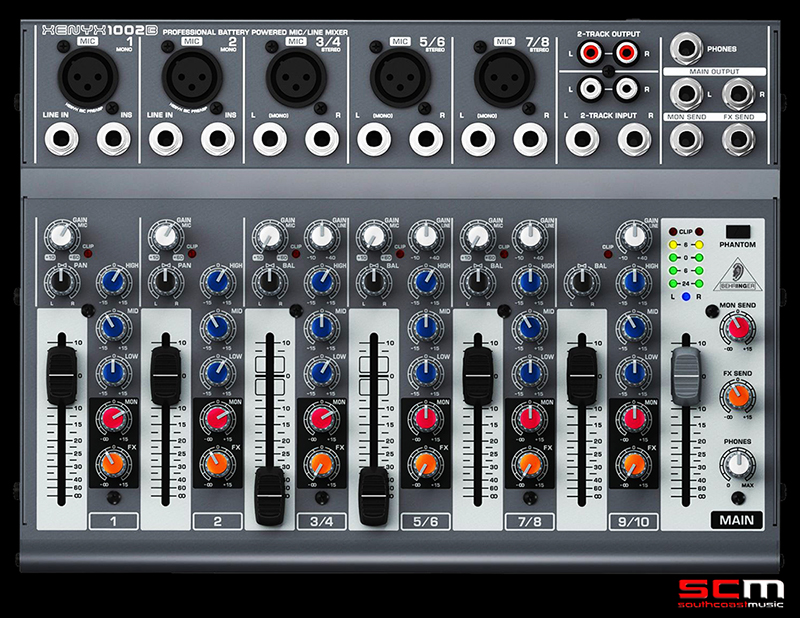Click channel 1 orange FX knob
800x618 pixels.
click(114, 463)
